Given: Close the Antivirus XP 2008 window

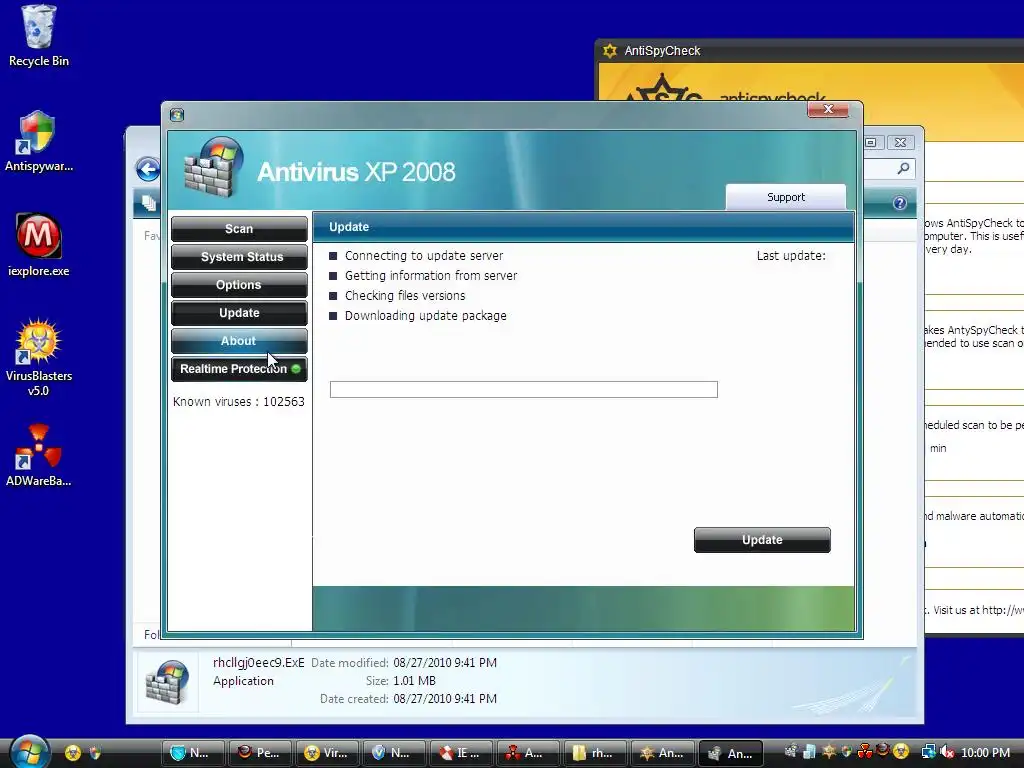Looking at the screenshot, I should point(828,109).
